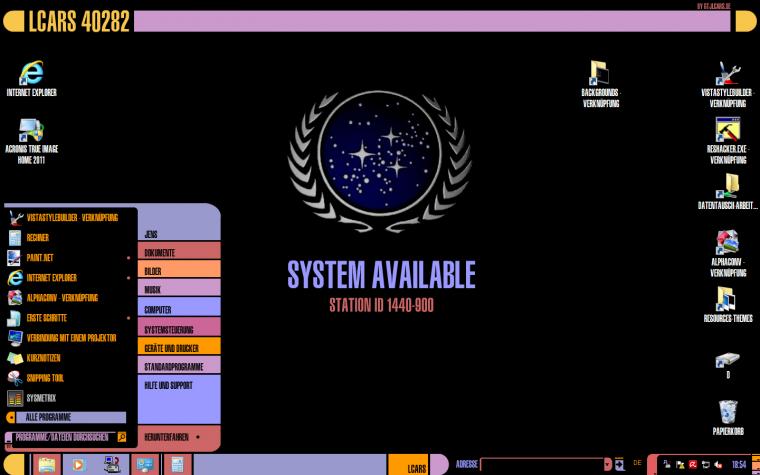Open Standardprogramme entry
760x475 pixels.
pyautogui.click(x=179, y=364)
